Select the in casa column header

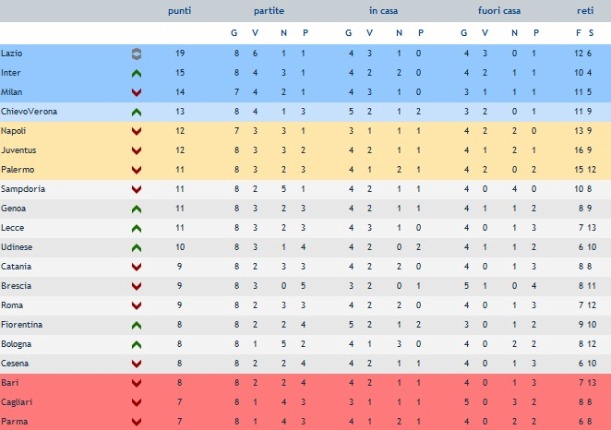click(383, 11)
